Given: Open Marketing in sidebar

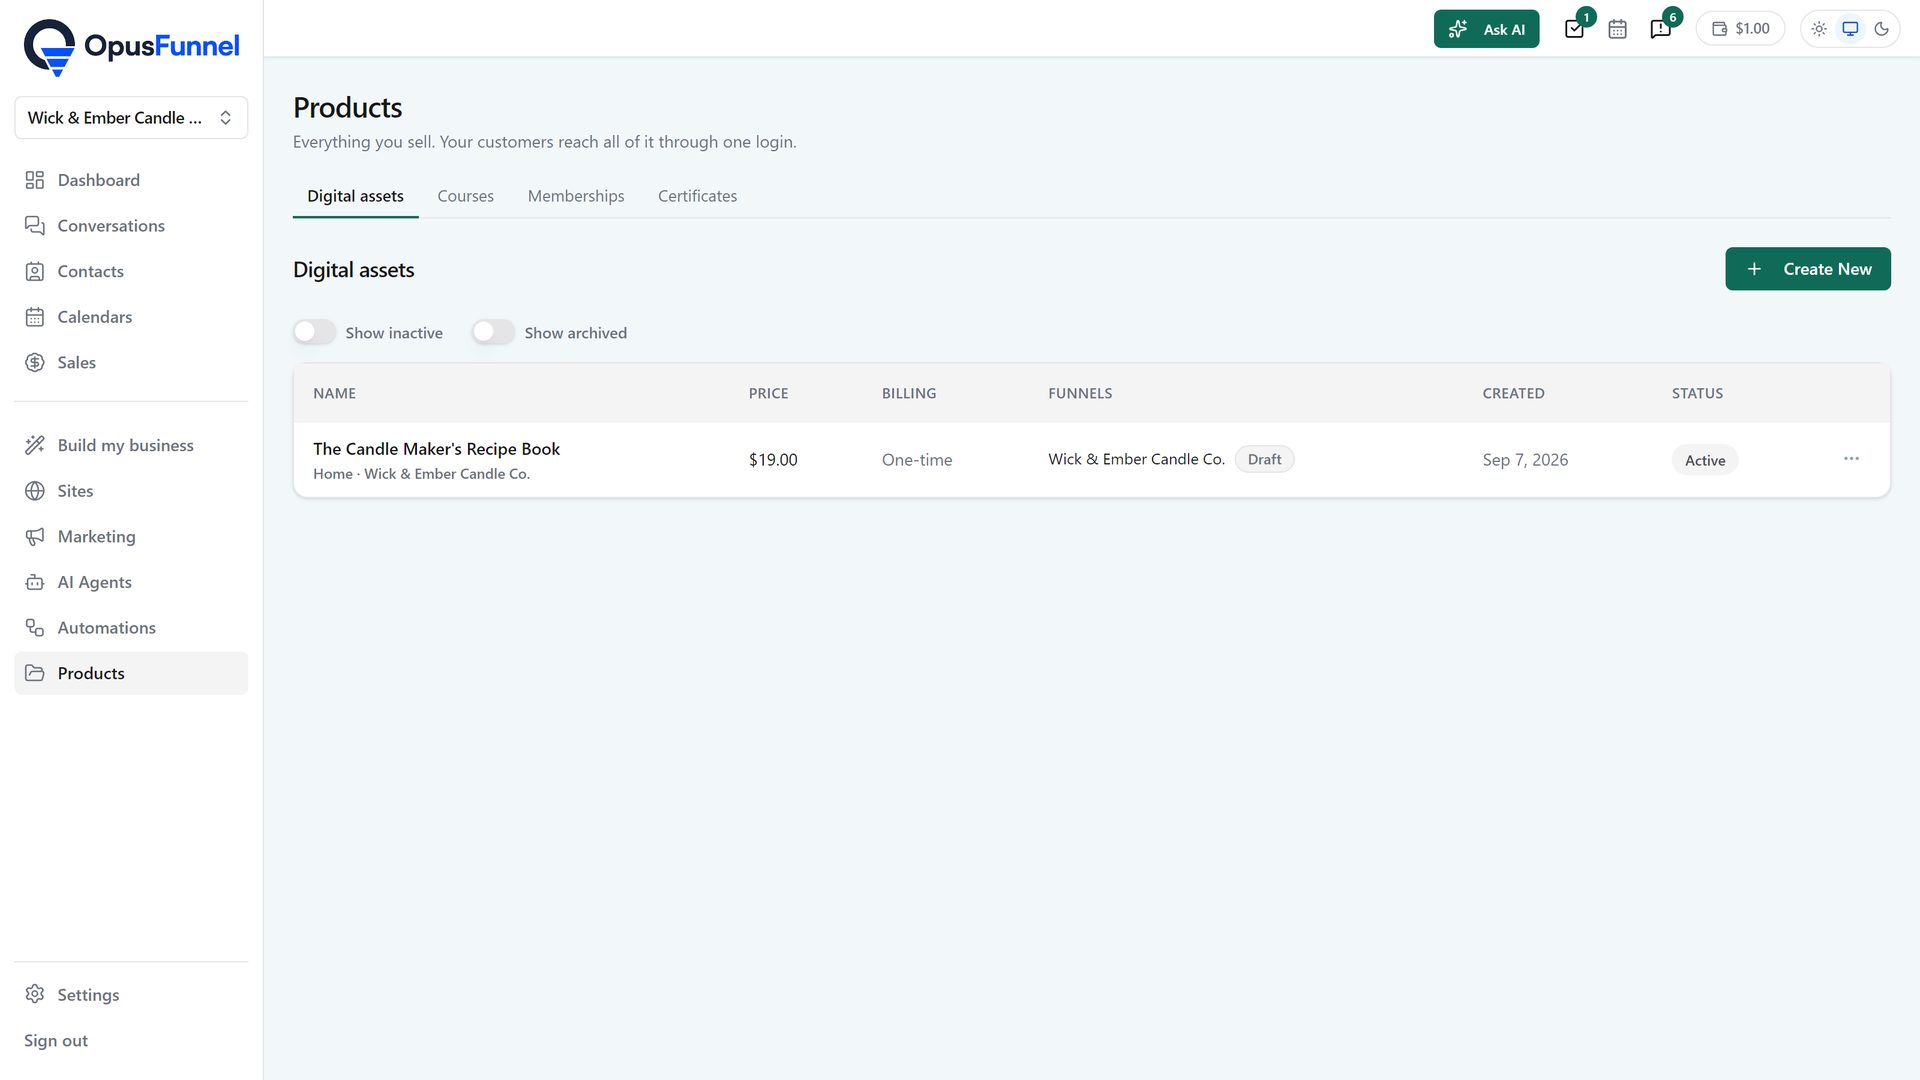Looking at the screenshot, I should (131, 537).
